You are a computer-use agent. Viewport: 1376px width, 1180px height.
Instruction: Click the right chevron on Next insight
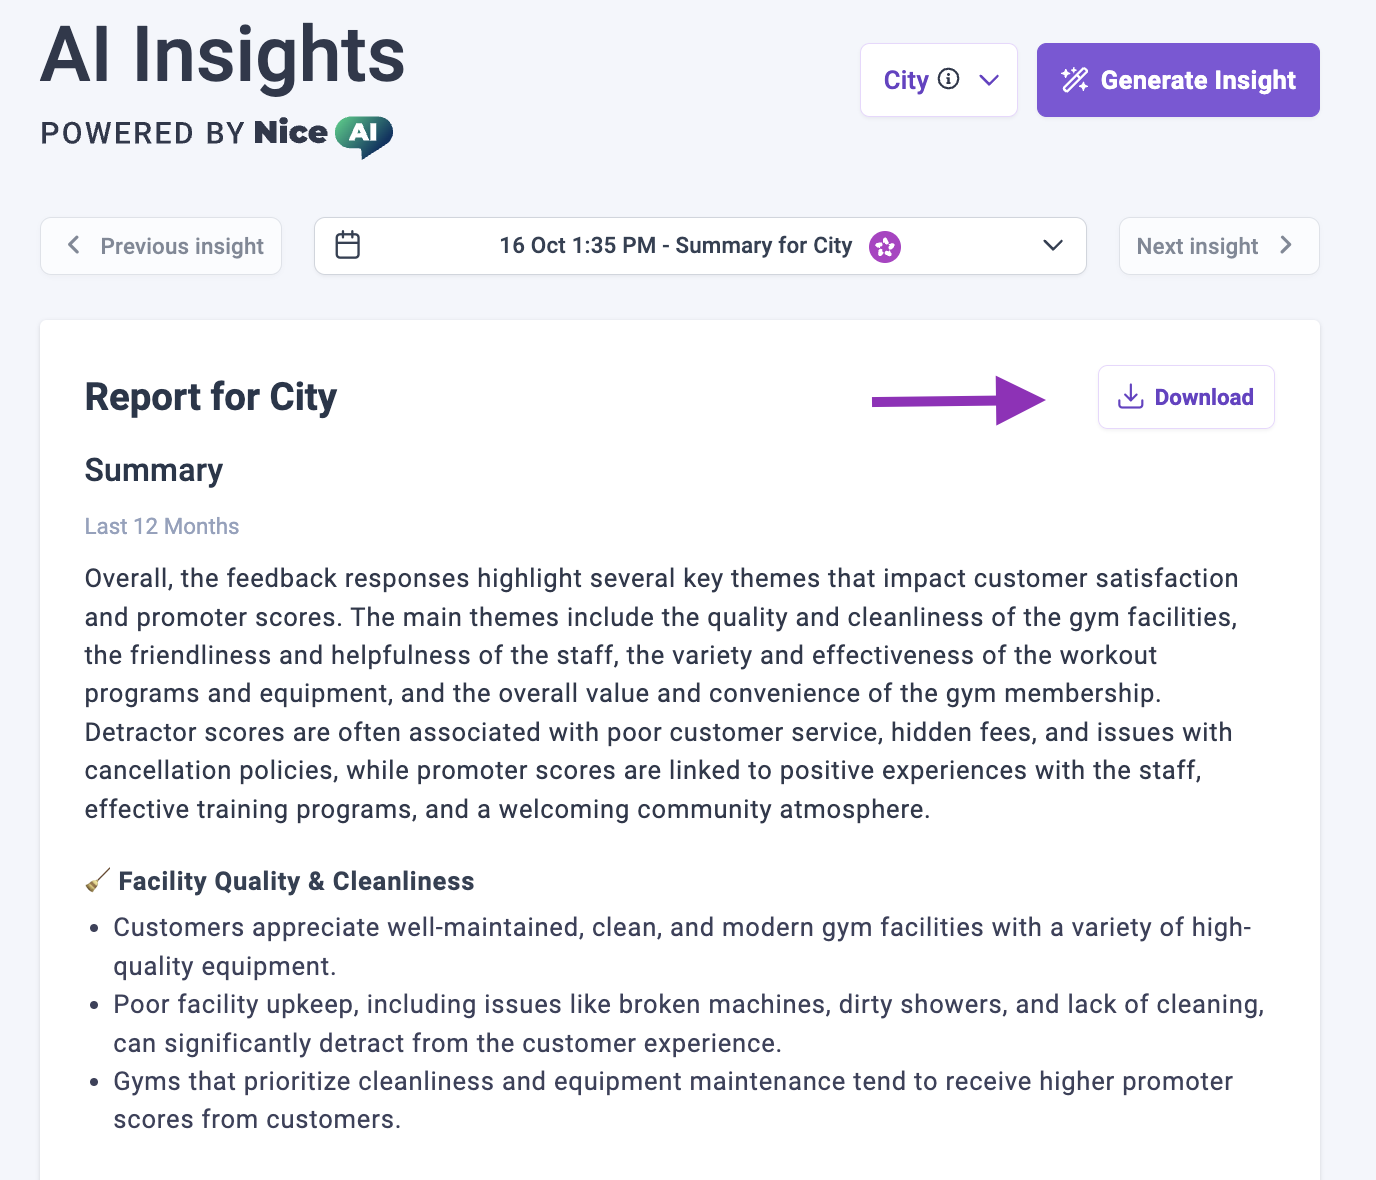click(1286, 245)
